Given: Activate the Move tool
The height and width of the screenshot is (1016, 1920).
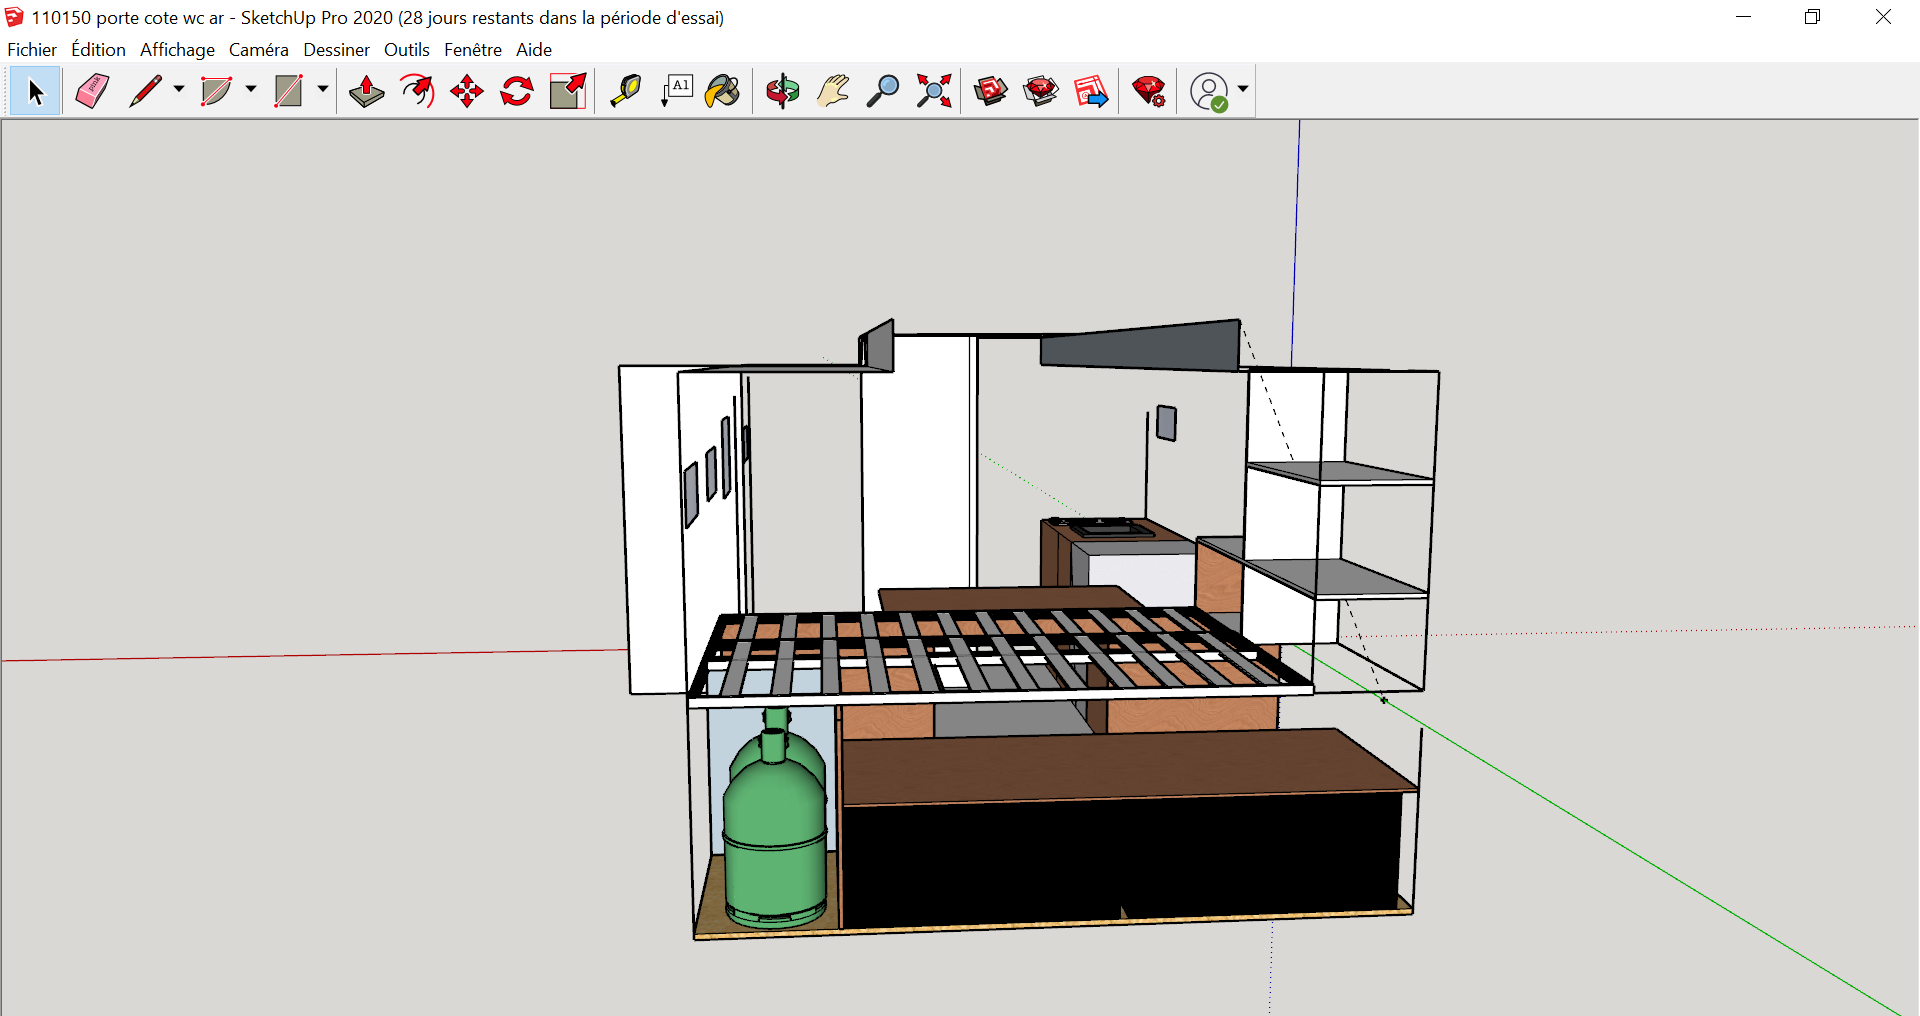Looking at the screenshot, I should click(467, 91).
